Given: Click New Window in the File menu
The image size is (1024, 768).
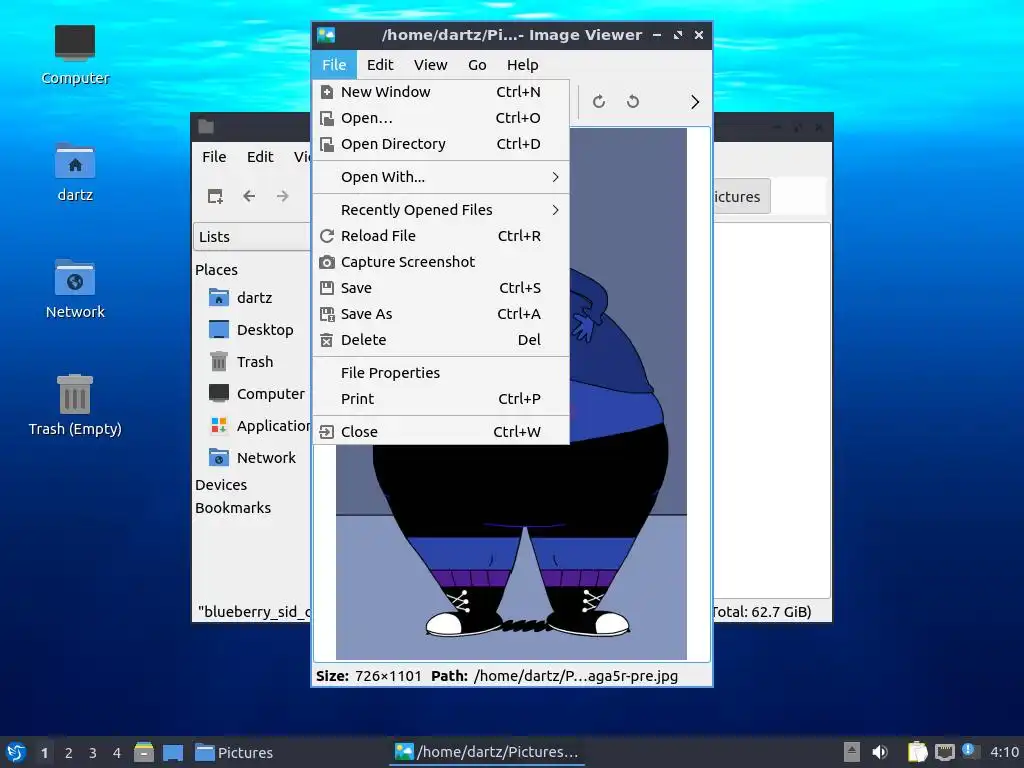Looking at the screenshot, I should 441,92.
